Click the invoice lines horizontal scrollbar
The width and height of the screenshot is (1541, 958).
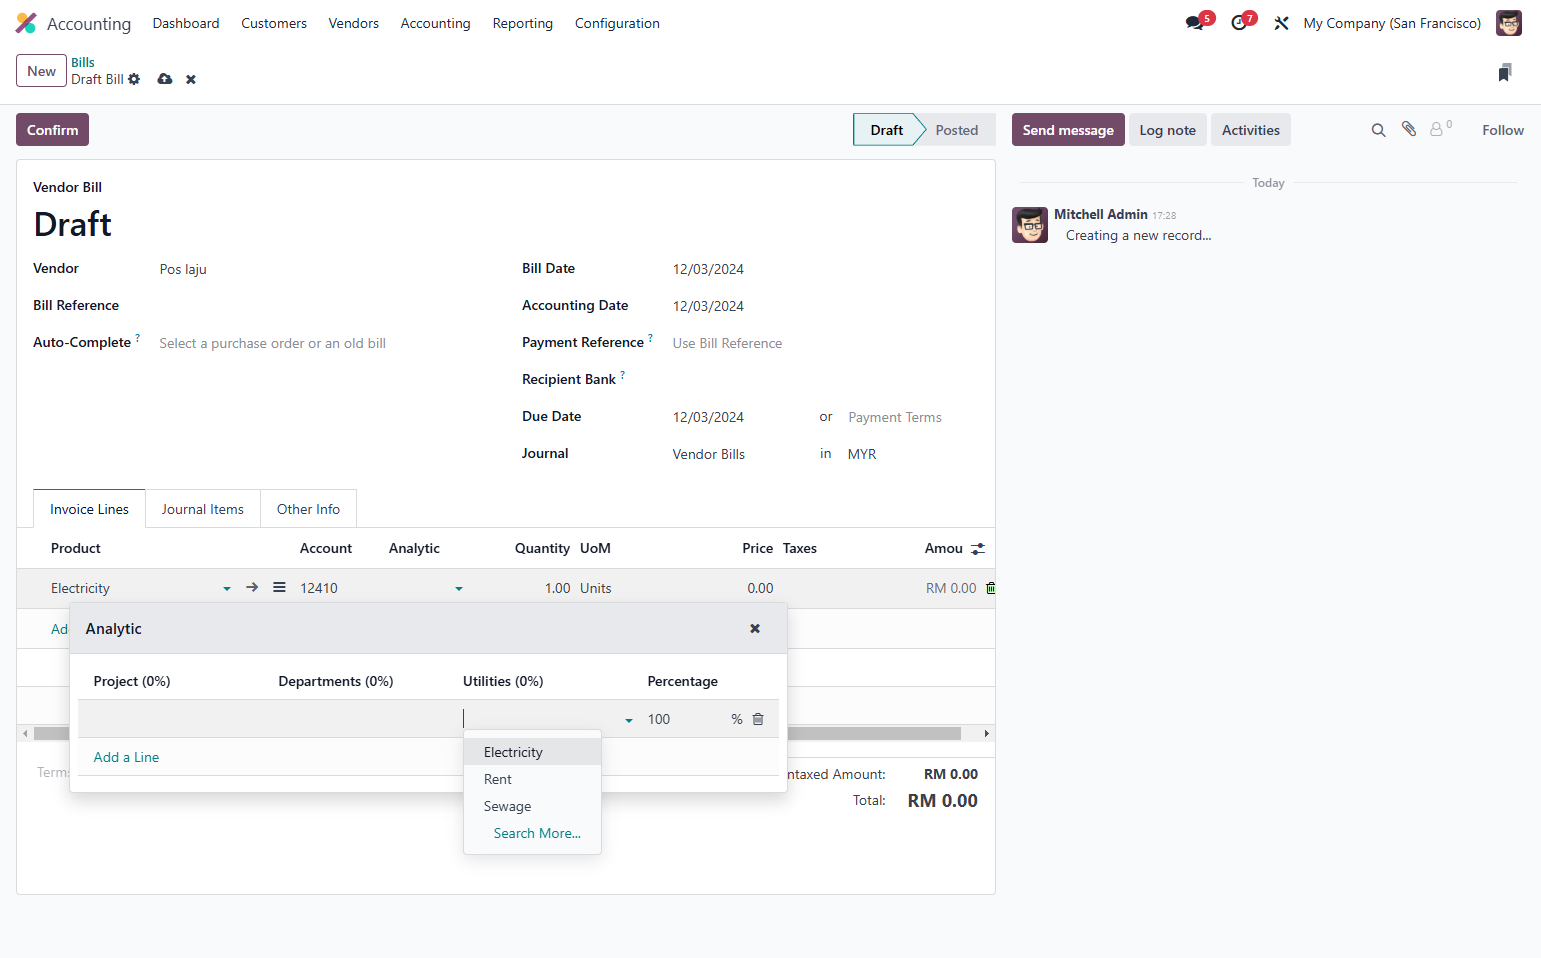(497, 734)
